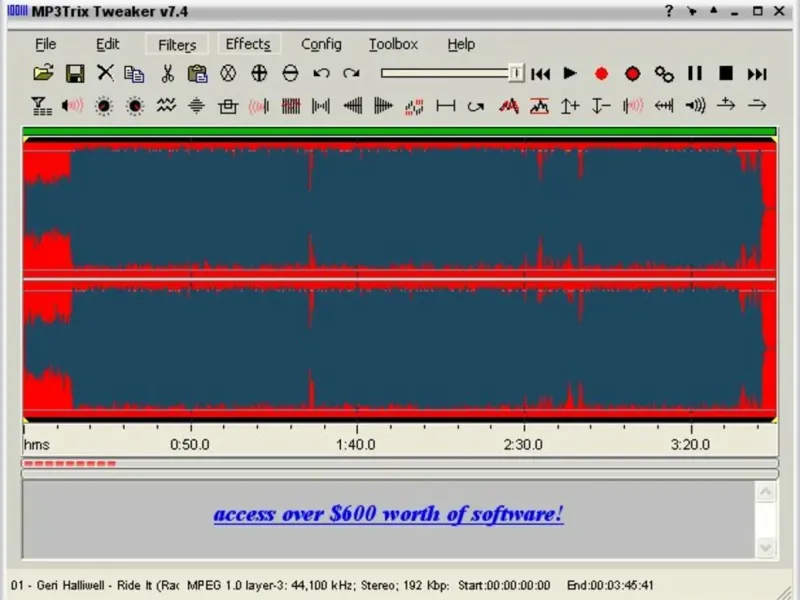Open the Toolbox menu
The image size is (800, 600).
(x=393, y=44)
